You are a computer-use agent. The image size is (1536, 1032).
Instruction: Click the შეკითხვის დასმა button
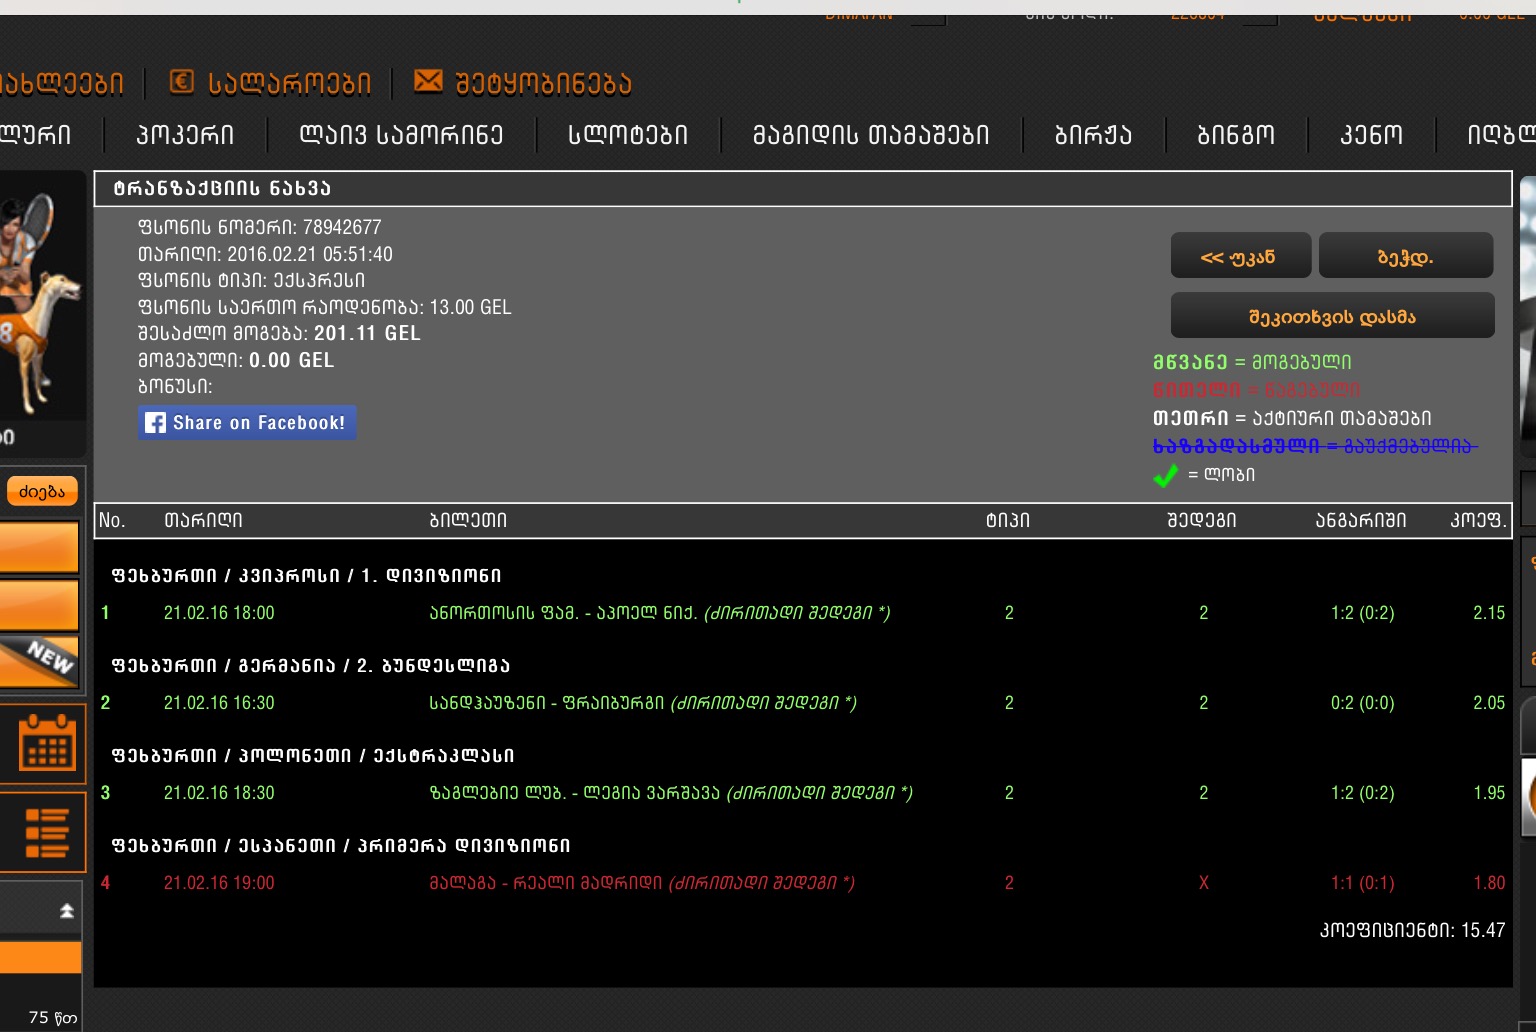click(1332, 316)
